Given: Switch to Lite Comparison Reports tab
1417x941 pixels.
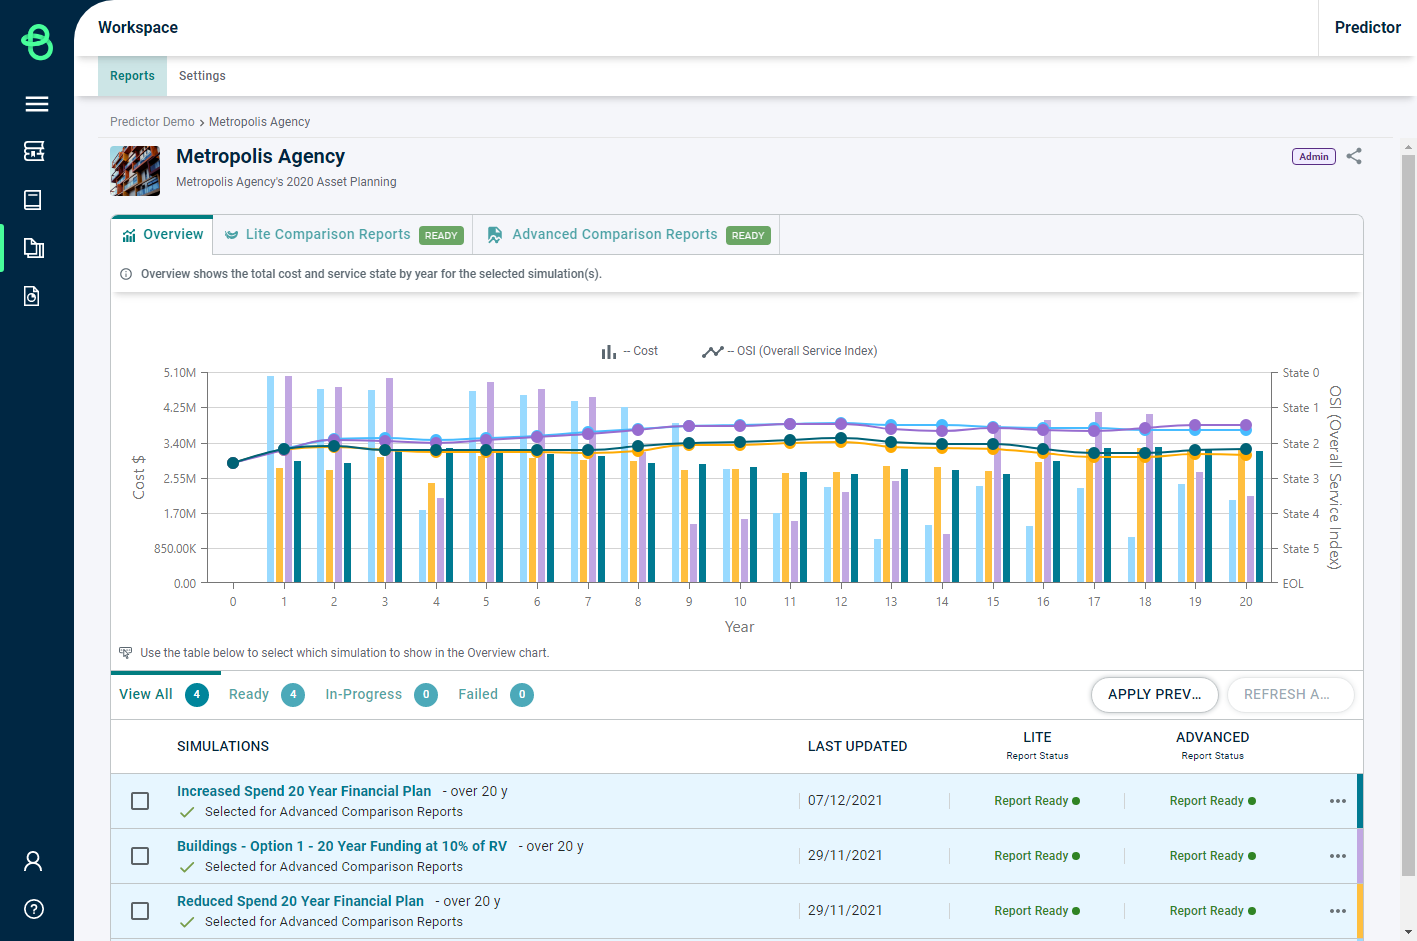Looking at the screenshot, I should click(328, 235).
